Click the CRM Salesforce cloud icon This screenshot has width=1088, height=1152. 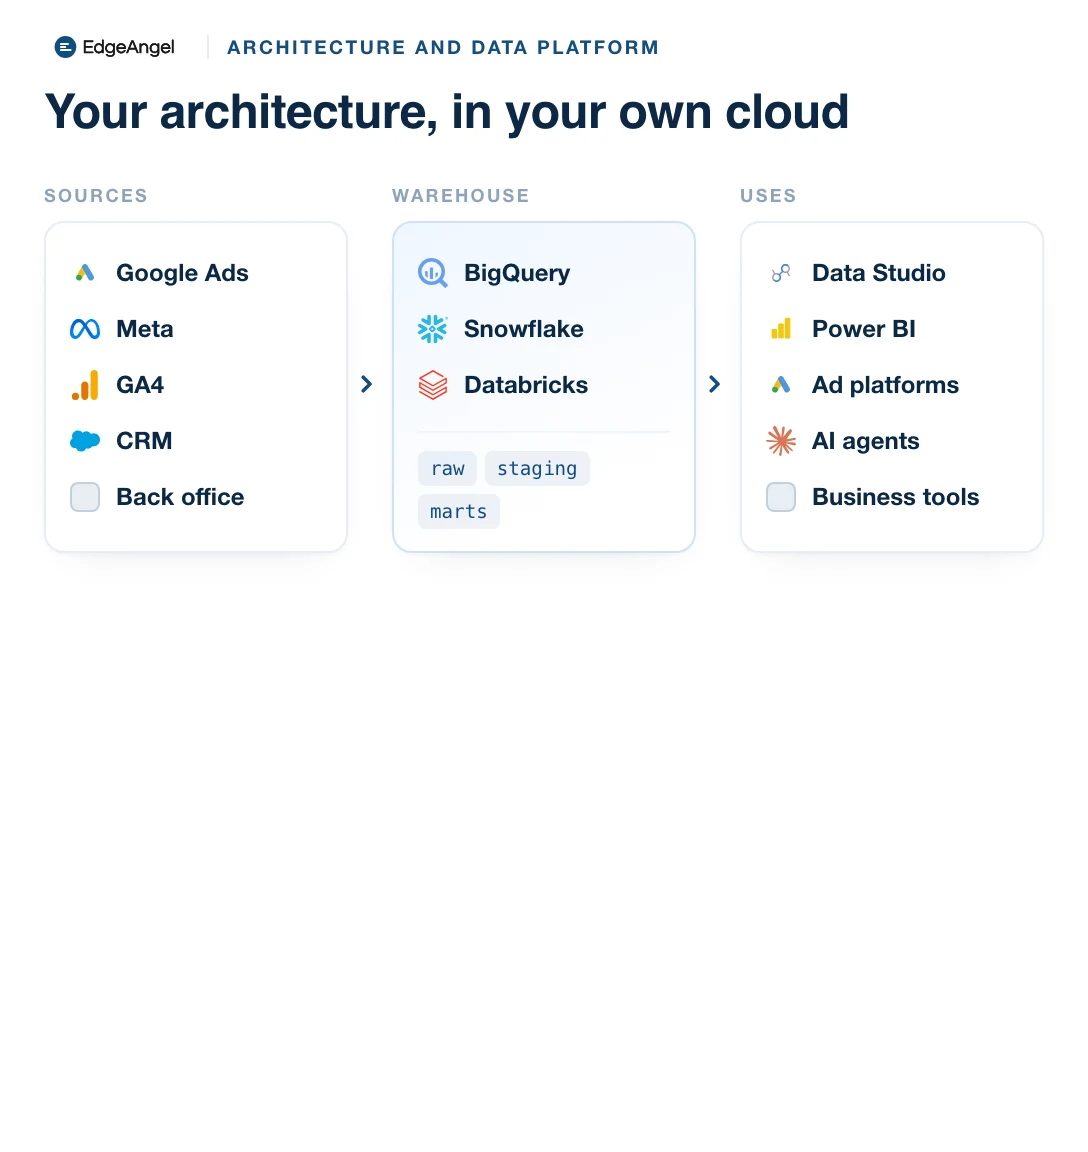[x=84, y=441]
